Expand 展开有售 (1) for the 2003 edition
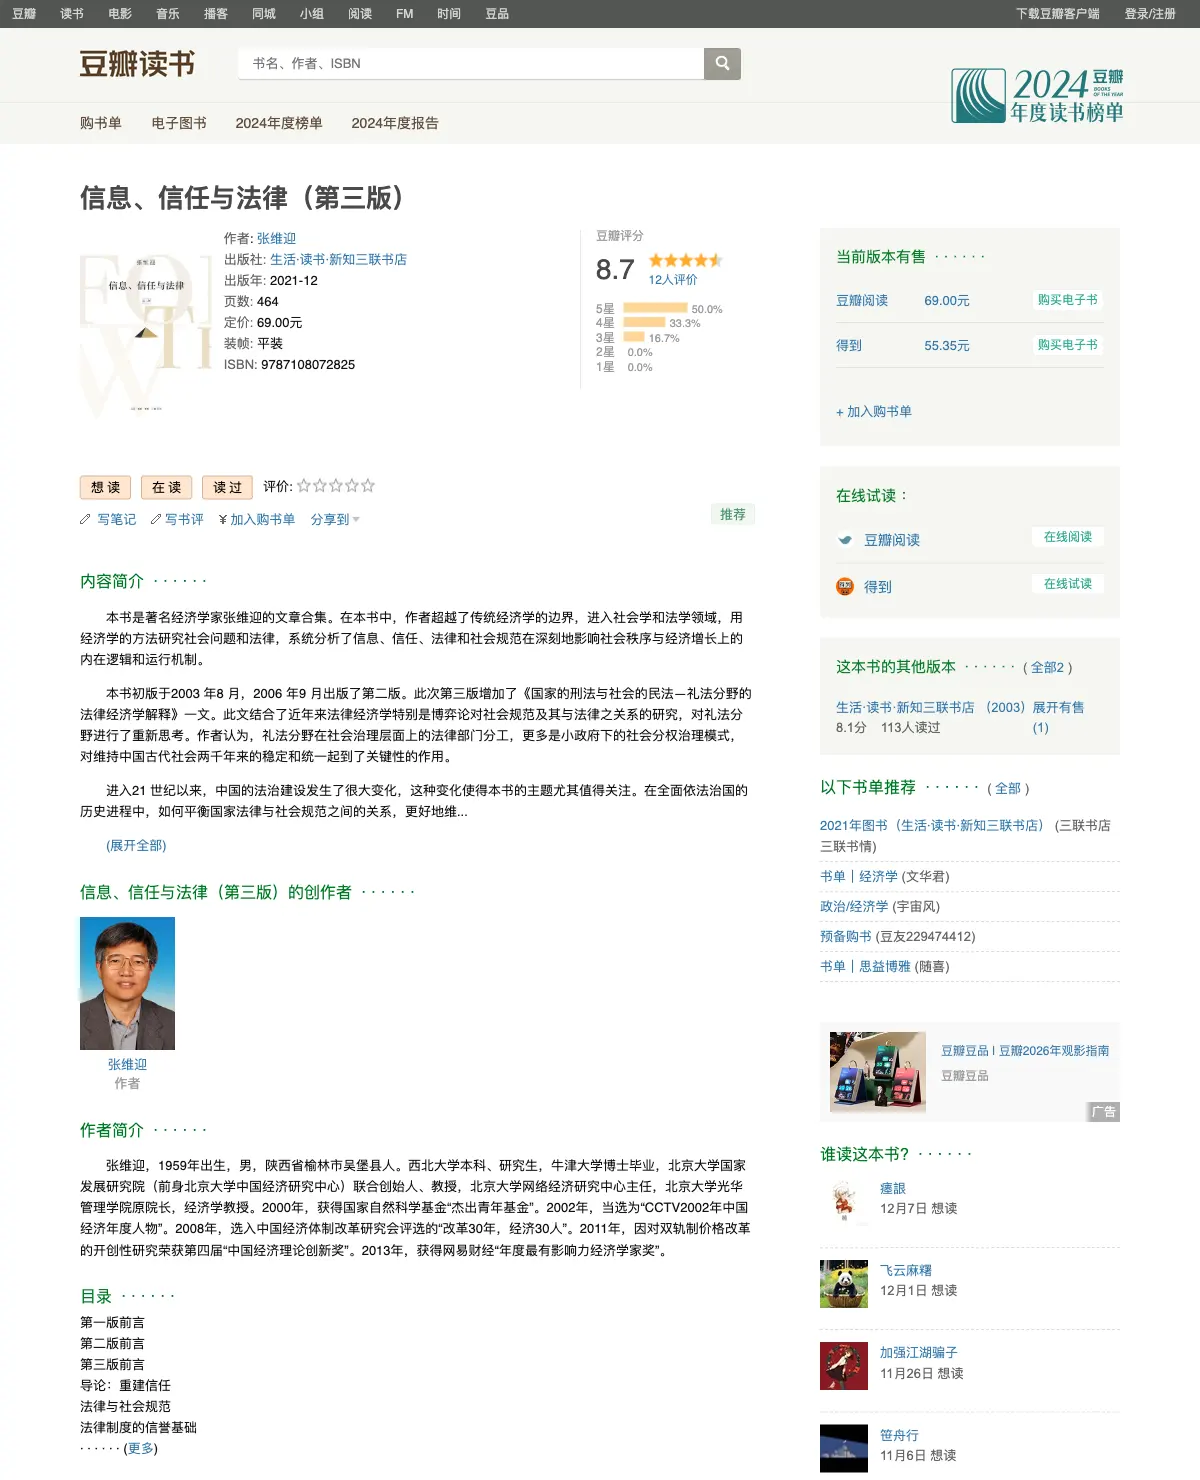 [x=1058, y=717]
